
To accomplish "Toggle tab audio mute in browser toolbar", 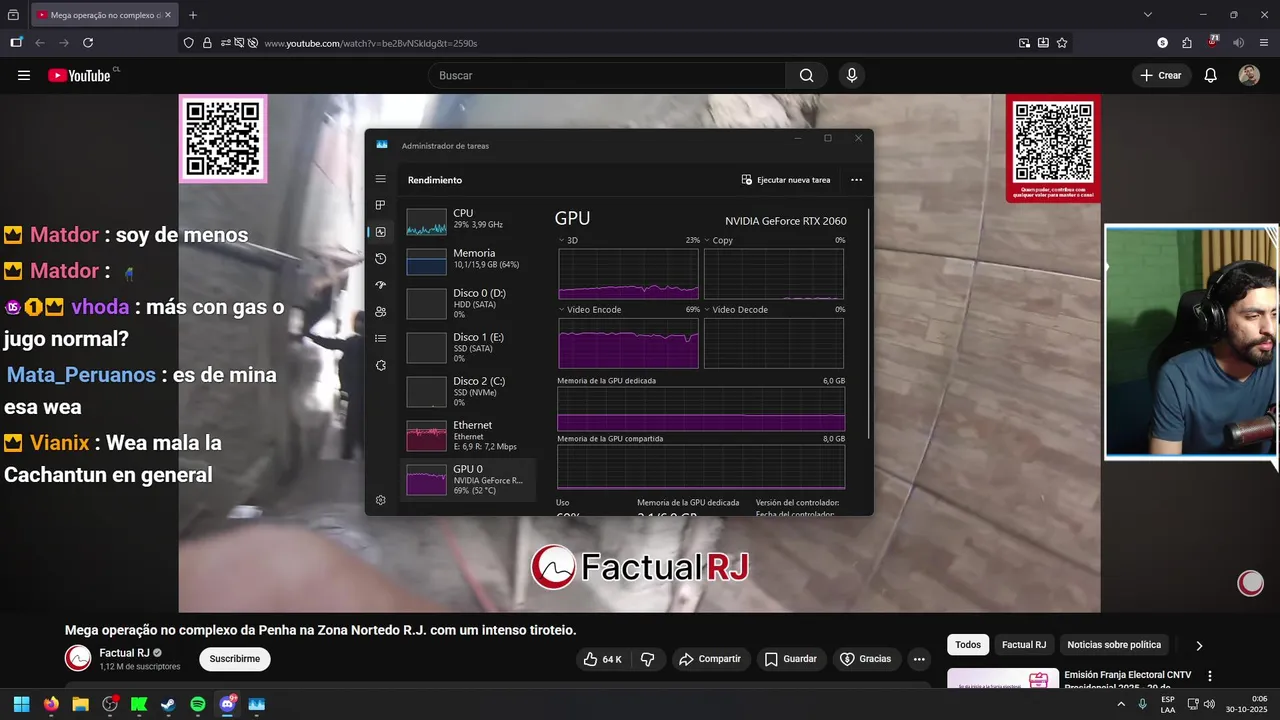I will [1238, 43].
